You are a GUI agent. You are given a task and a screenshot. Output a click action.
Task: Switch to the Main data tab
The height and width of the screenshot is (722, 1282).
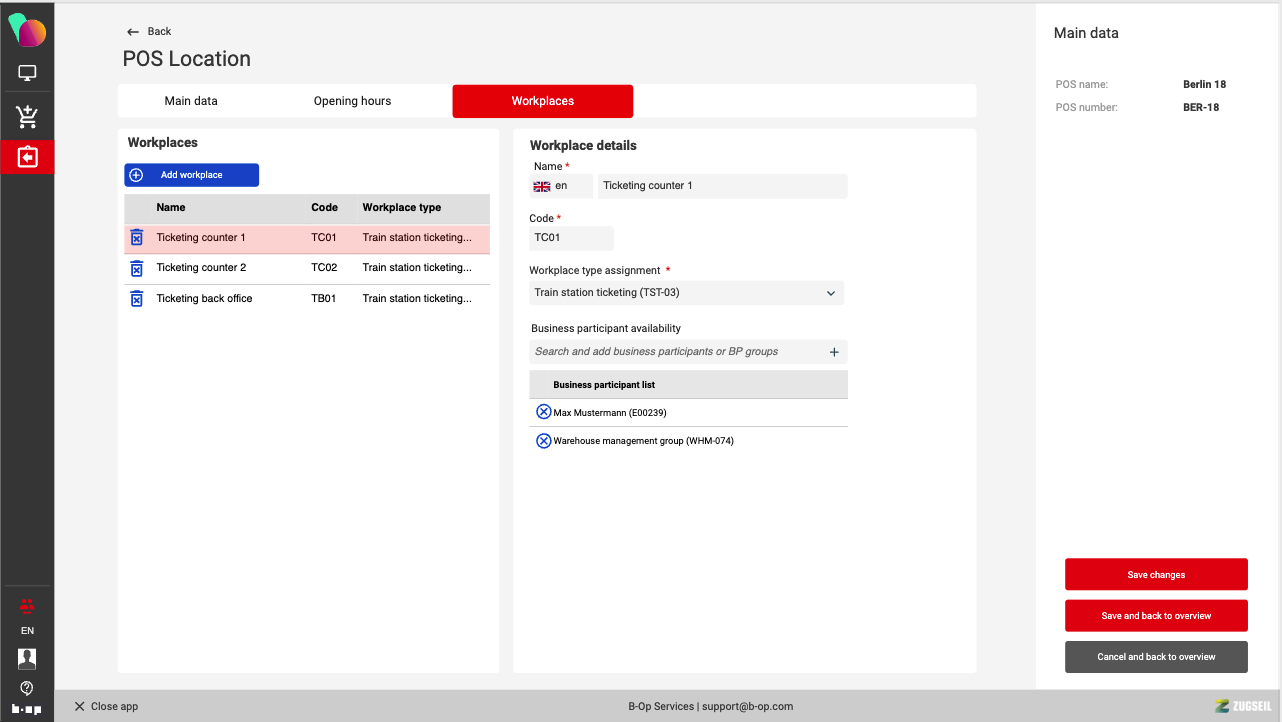[x=191, y=101]
